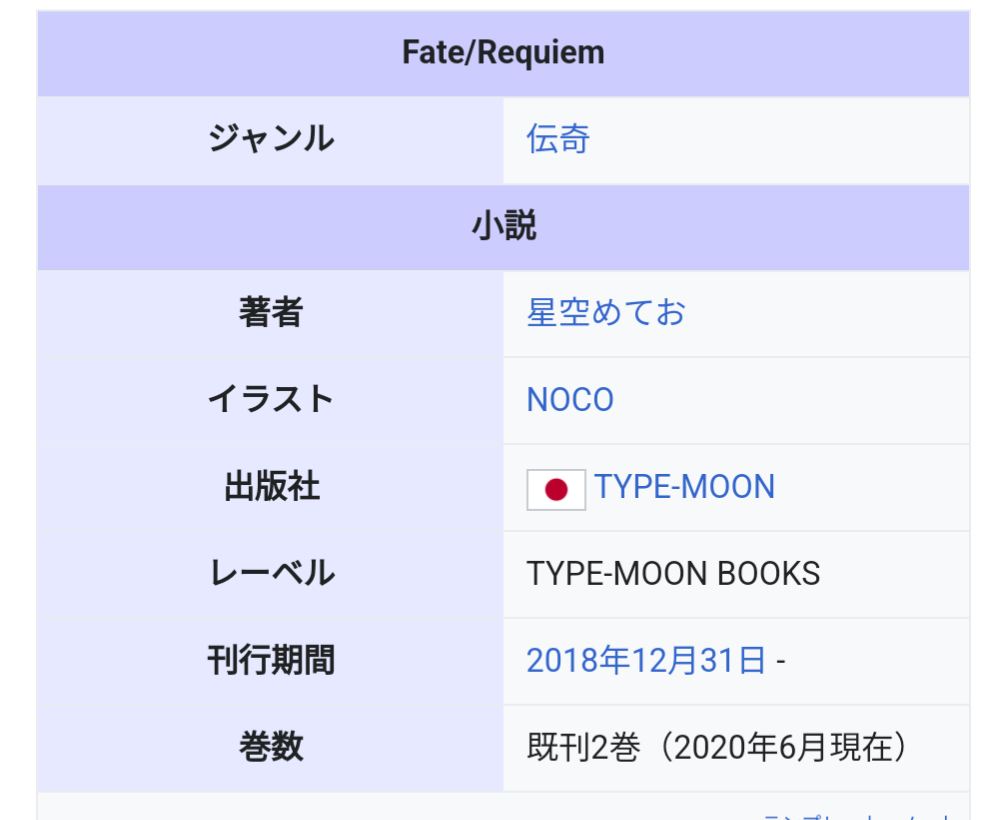This screenshot has height=820, width=1007.
Task: Click the イラスト row label
Action: click(x=271, y=401)
